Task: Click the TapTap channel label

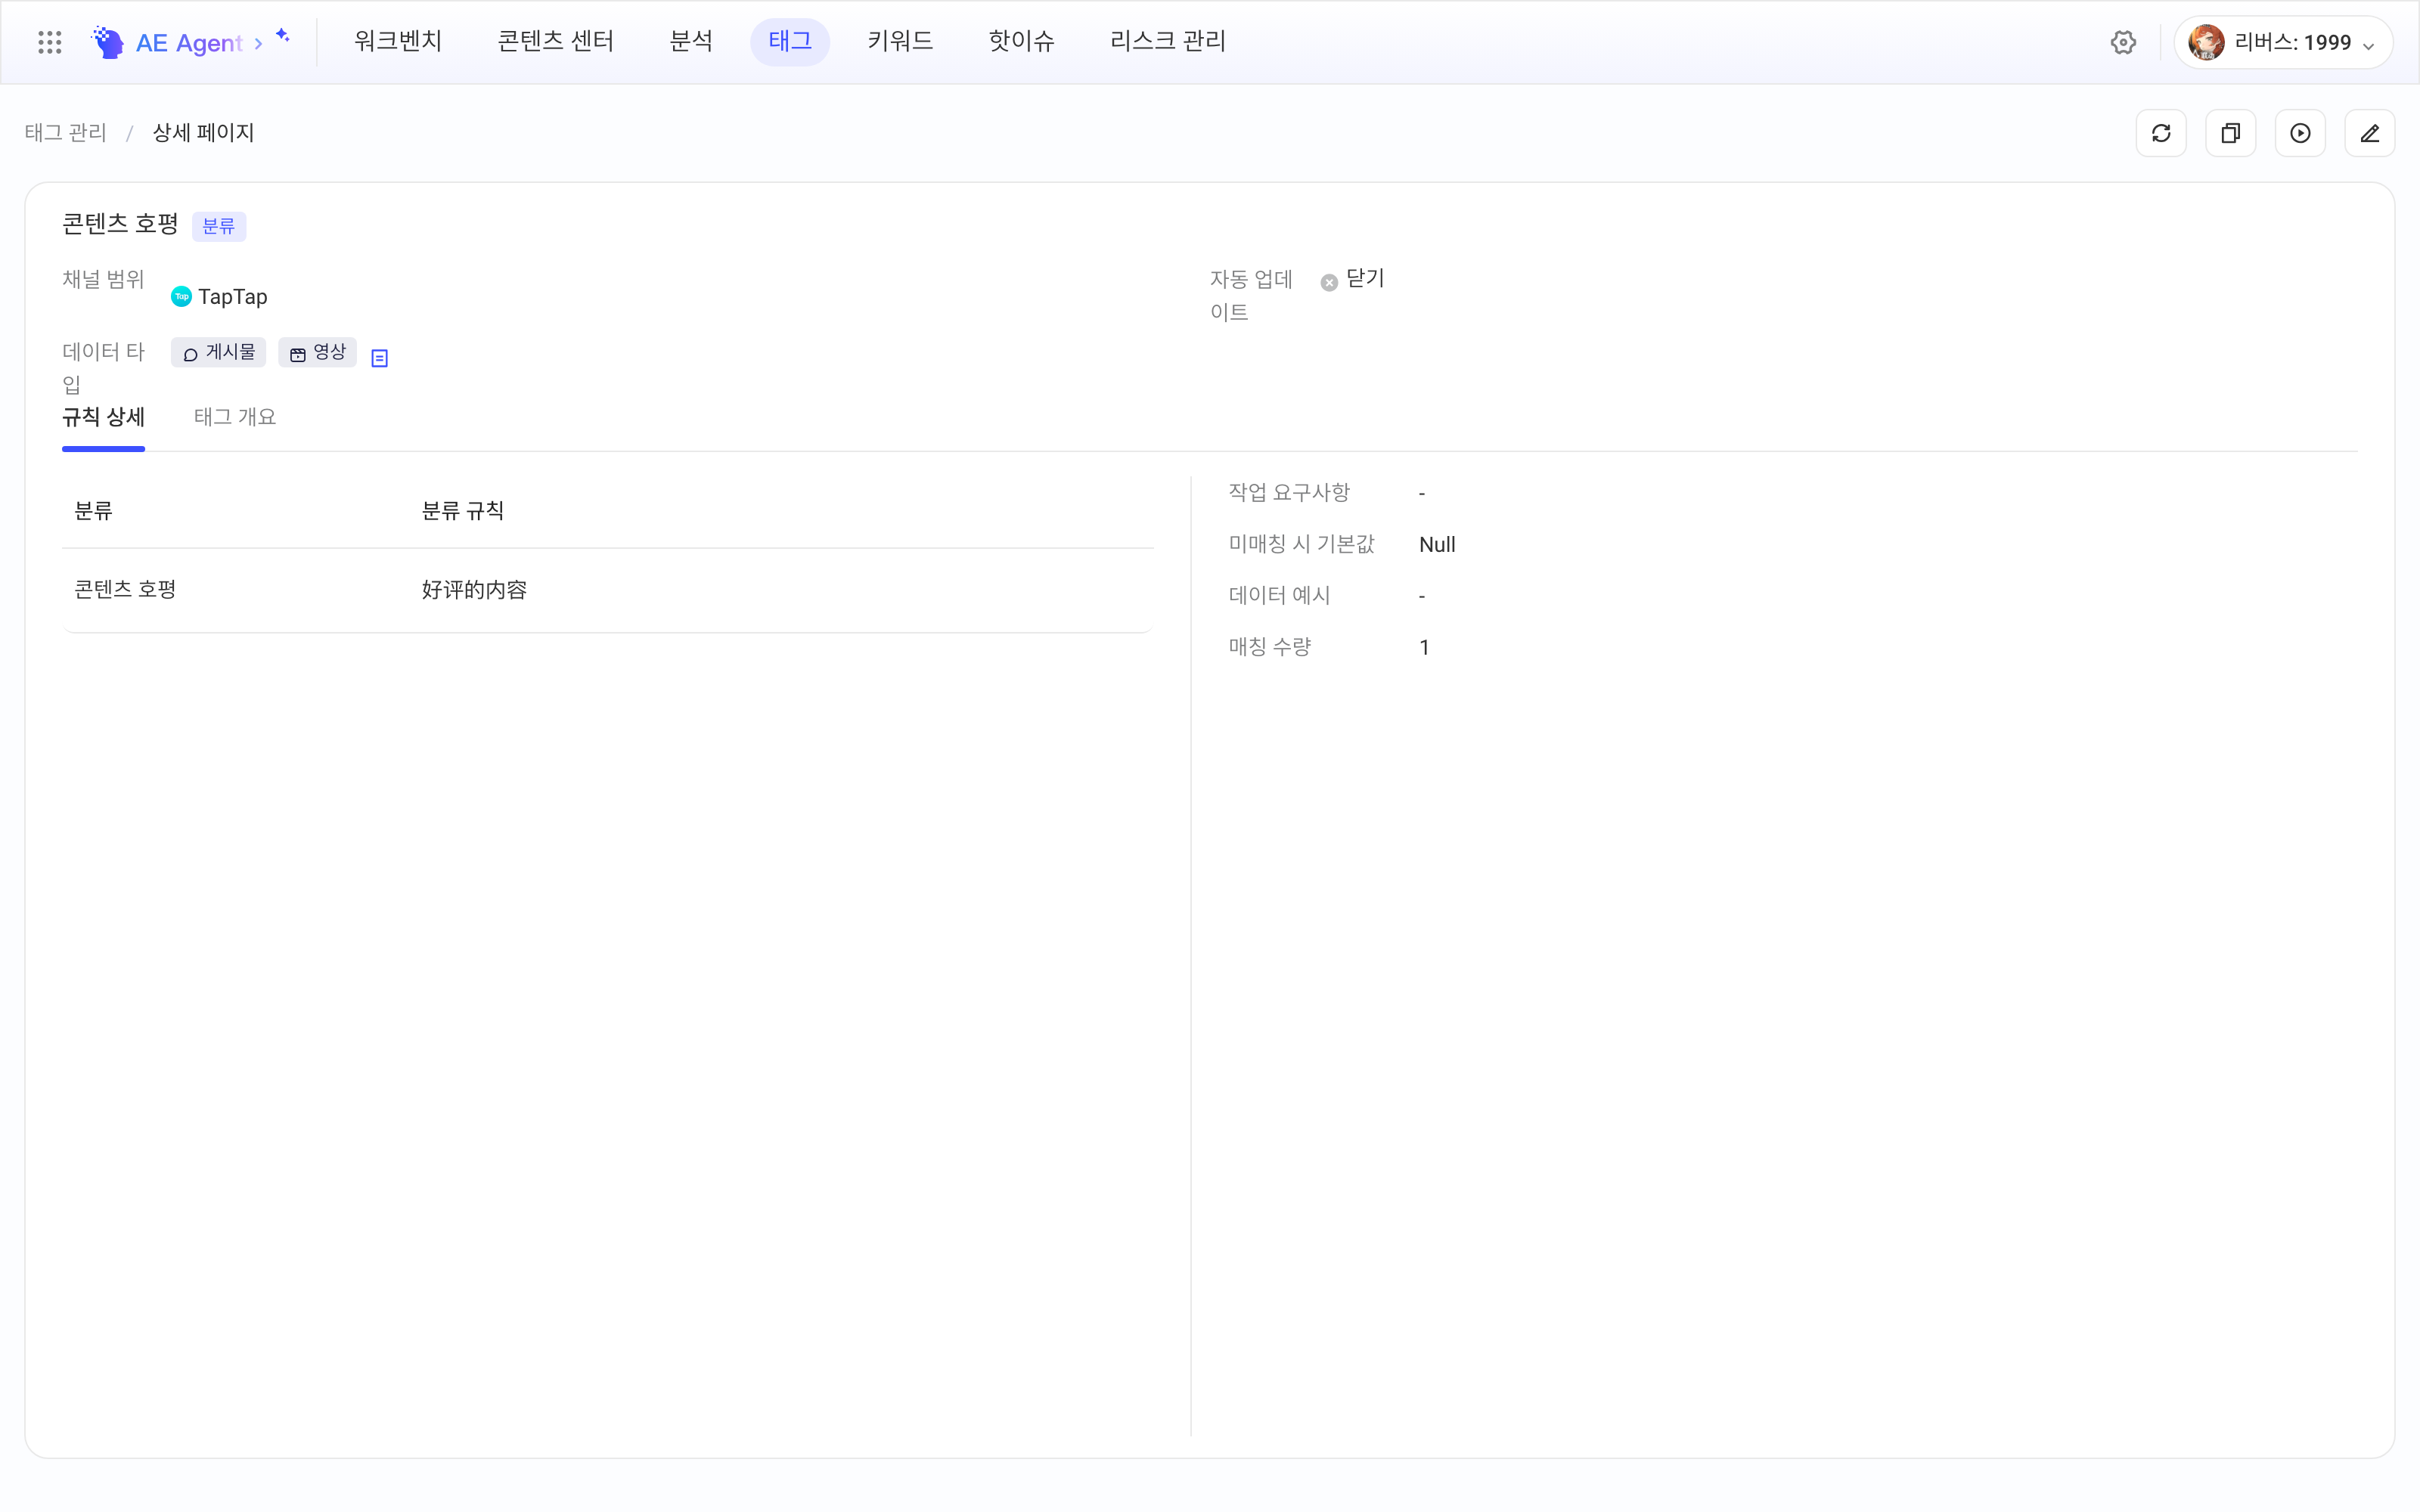Action: point(232,296)
